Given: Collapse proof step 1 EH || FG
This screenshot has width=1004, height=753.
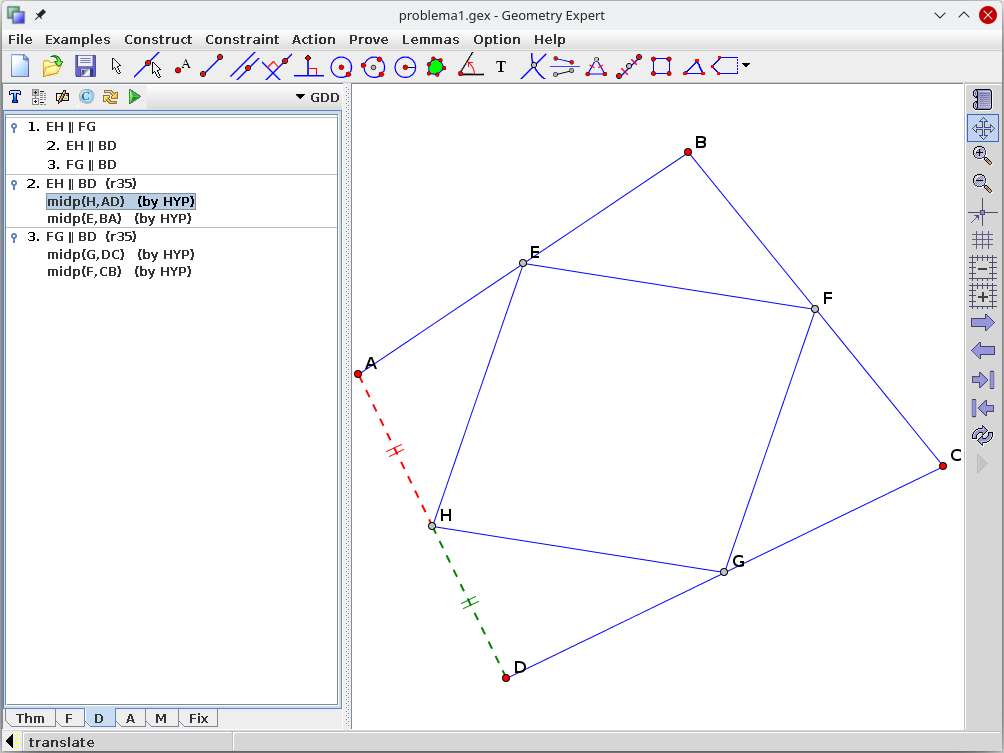Looking at the screenshot, I should [x=14, y=127].
